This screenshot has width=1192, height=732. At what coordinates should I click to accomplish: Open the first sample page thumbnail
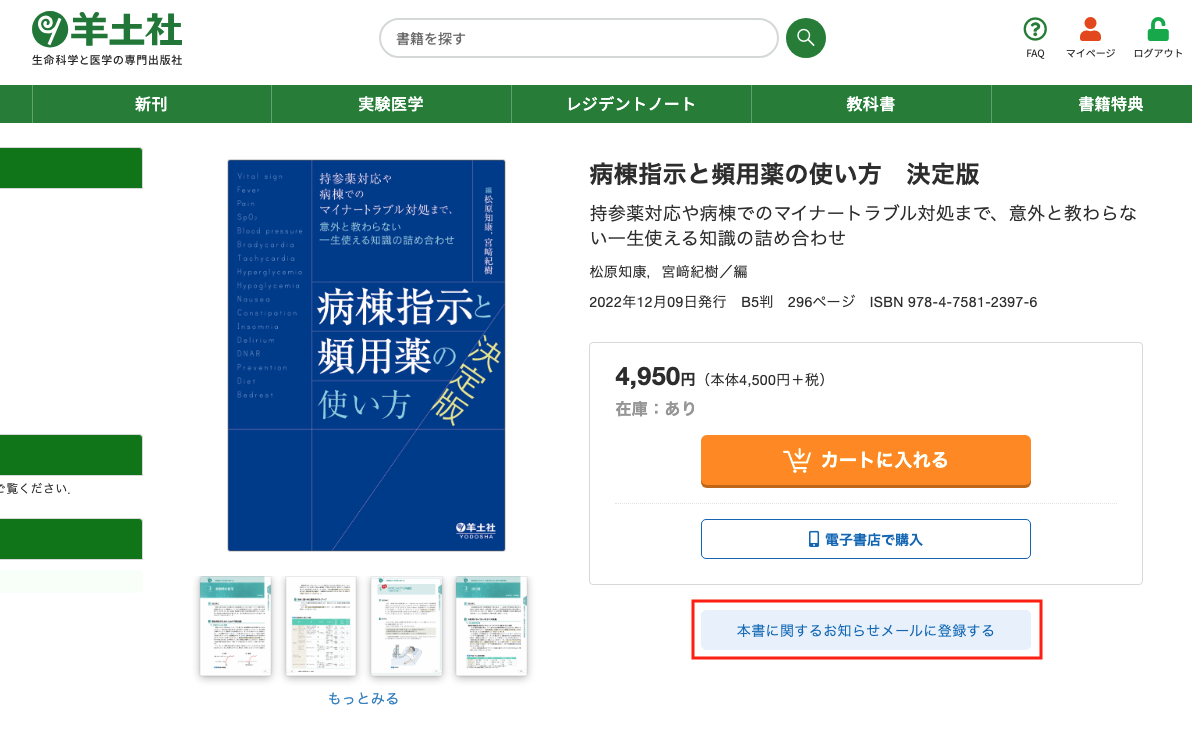tap(236, 626)
